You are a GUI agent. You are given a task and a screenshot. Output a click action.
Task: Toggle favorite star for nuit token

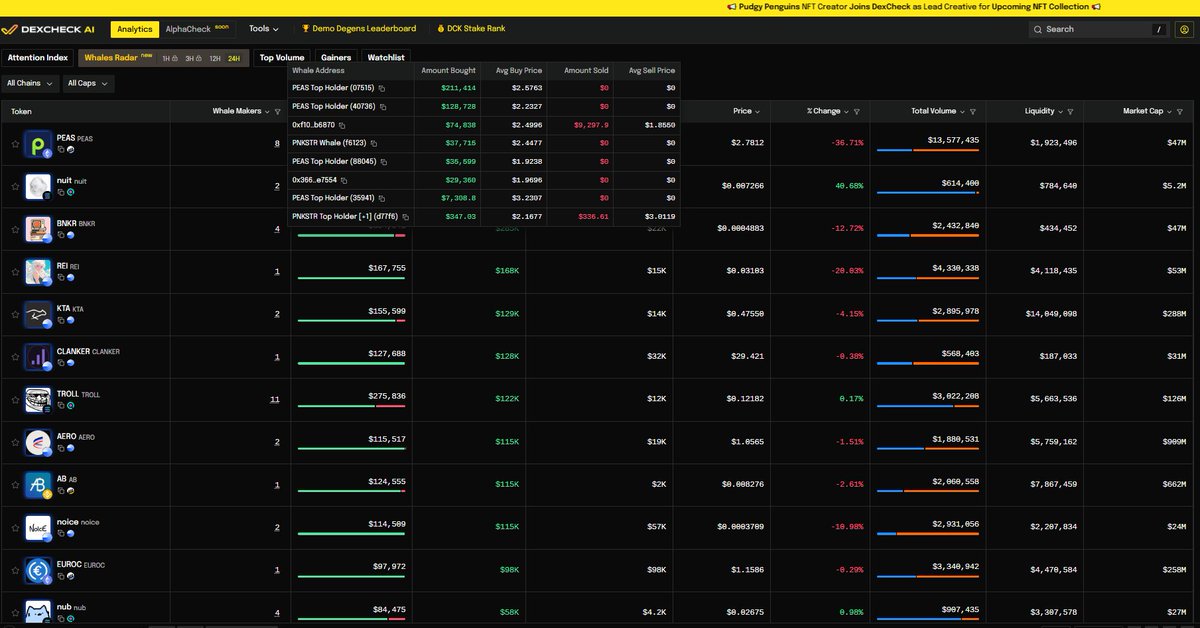[15, 186]
